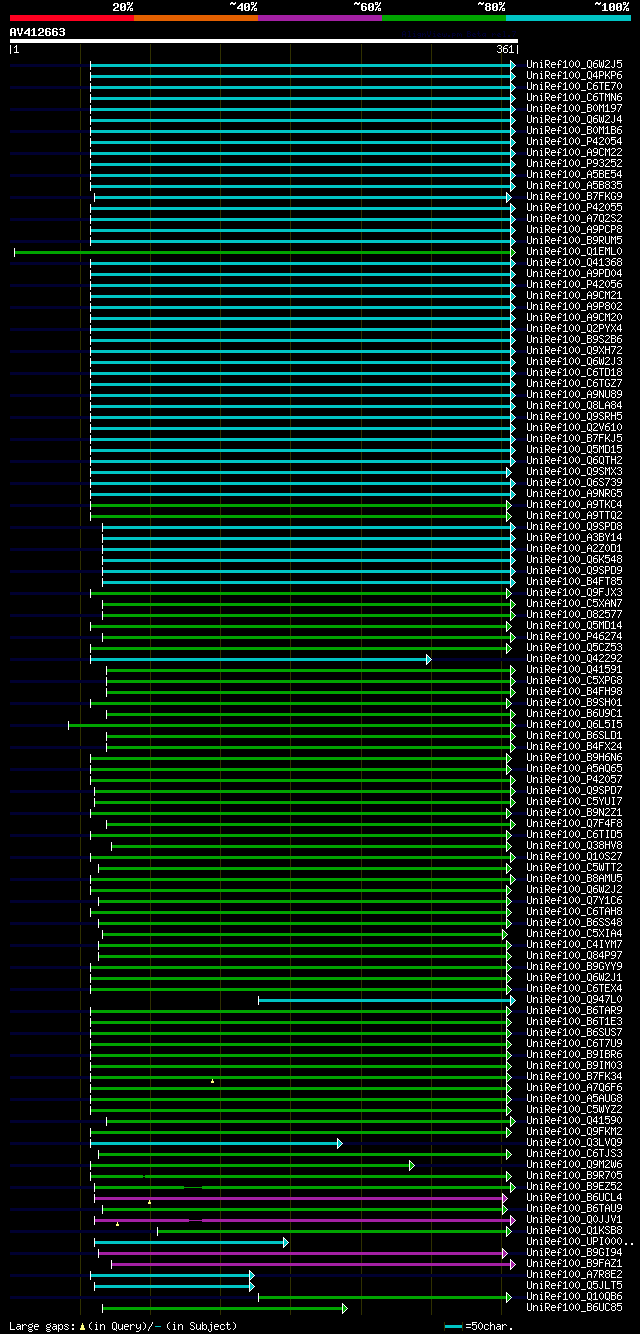Open hit UniRef100_A3BY14
The width and height of the screenshot is (640, 1334).
[575, 538]
